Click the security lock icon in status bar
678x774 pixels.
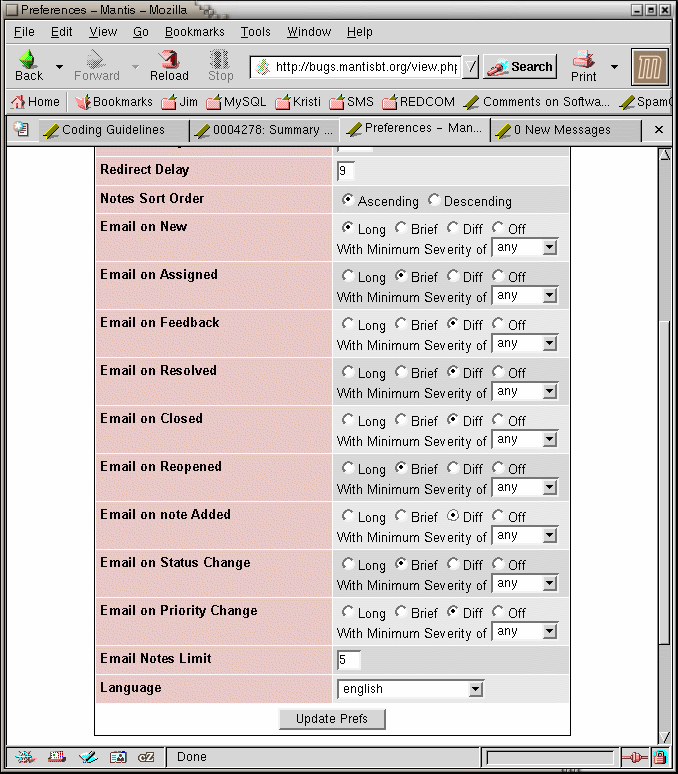point(660,757)
